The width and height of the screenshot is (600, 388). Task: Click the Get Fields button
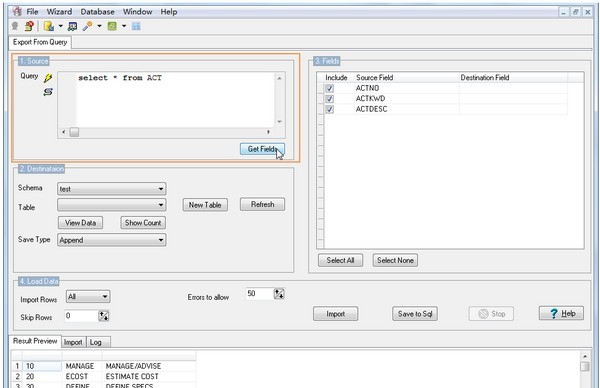click(262, 149)
